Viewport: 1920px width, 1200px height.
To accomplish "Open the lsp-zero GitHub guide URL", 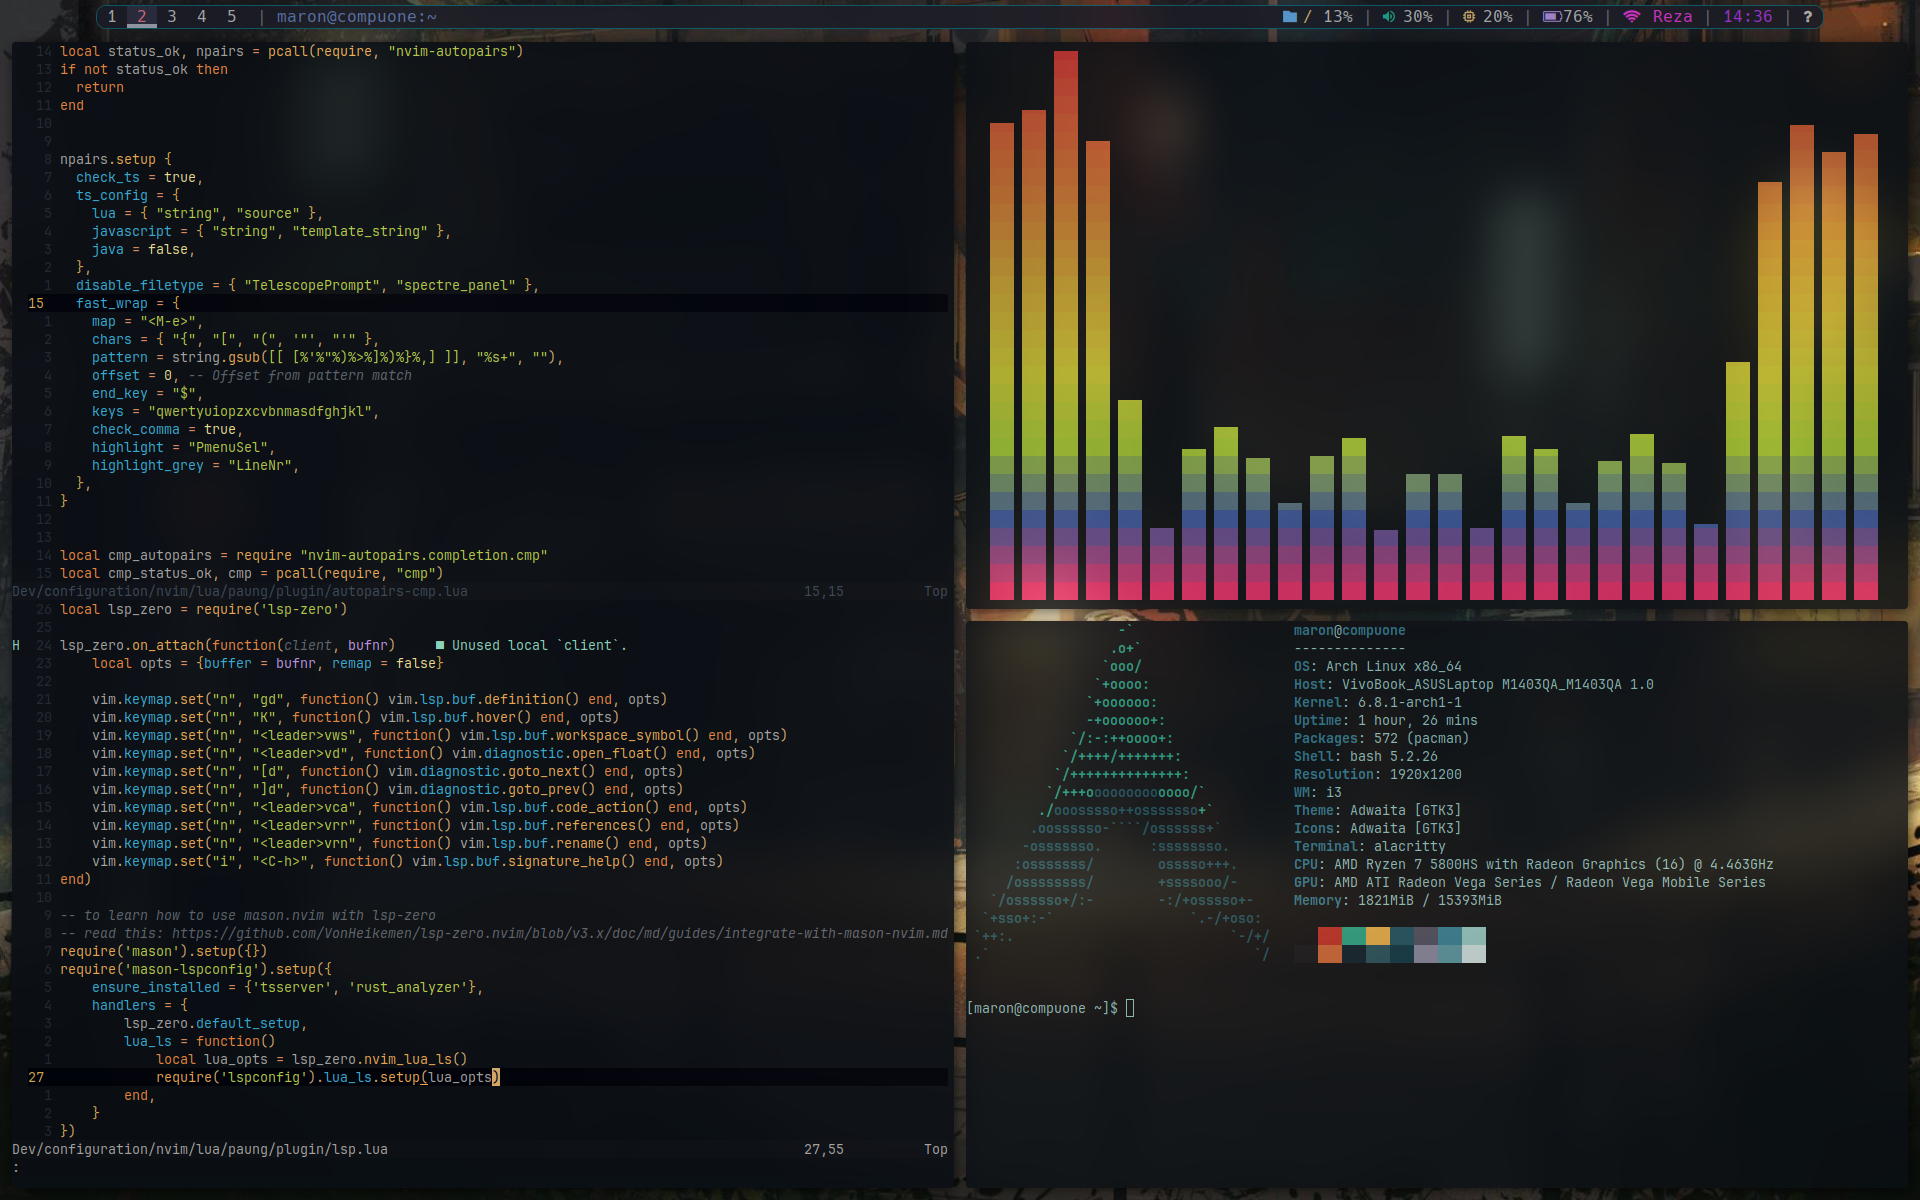I will click(555, 933).
